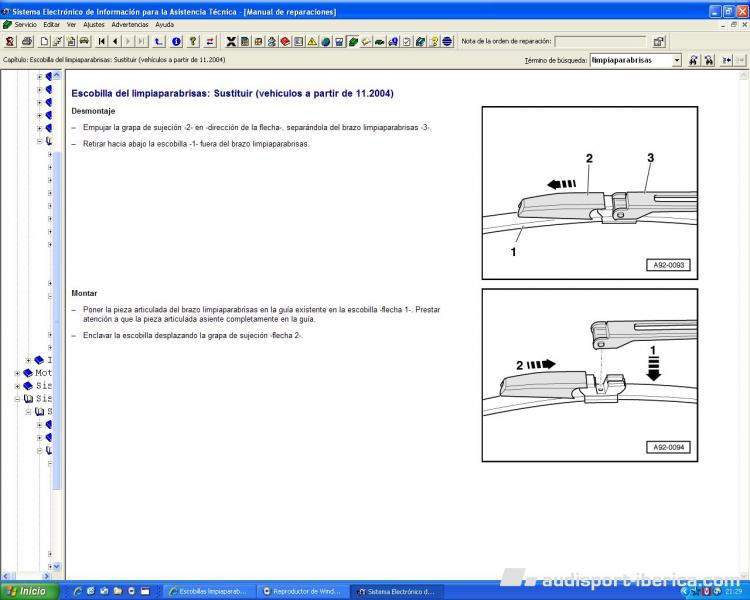Click the tree panel scrollbar down arrow
This screenshot has height=600, width=750.
coord(57,566)
